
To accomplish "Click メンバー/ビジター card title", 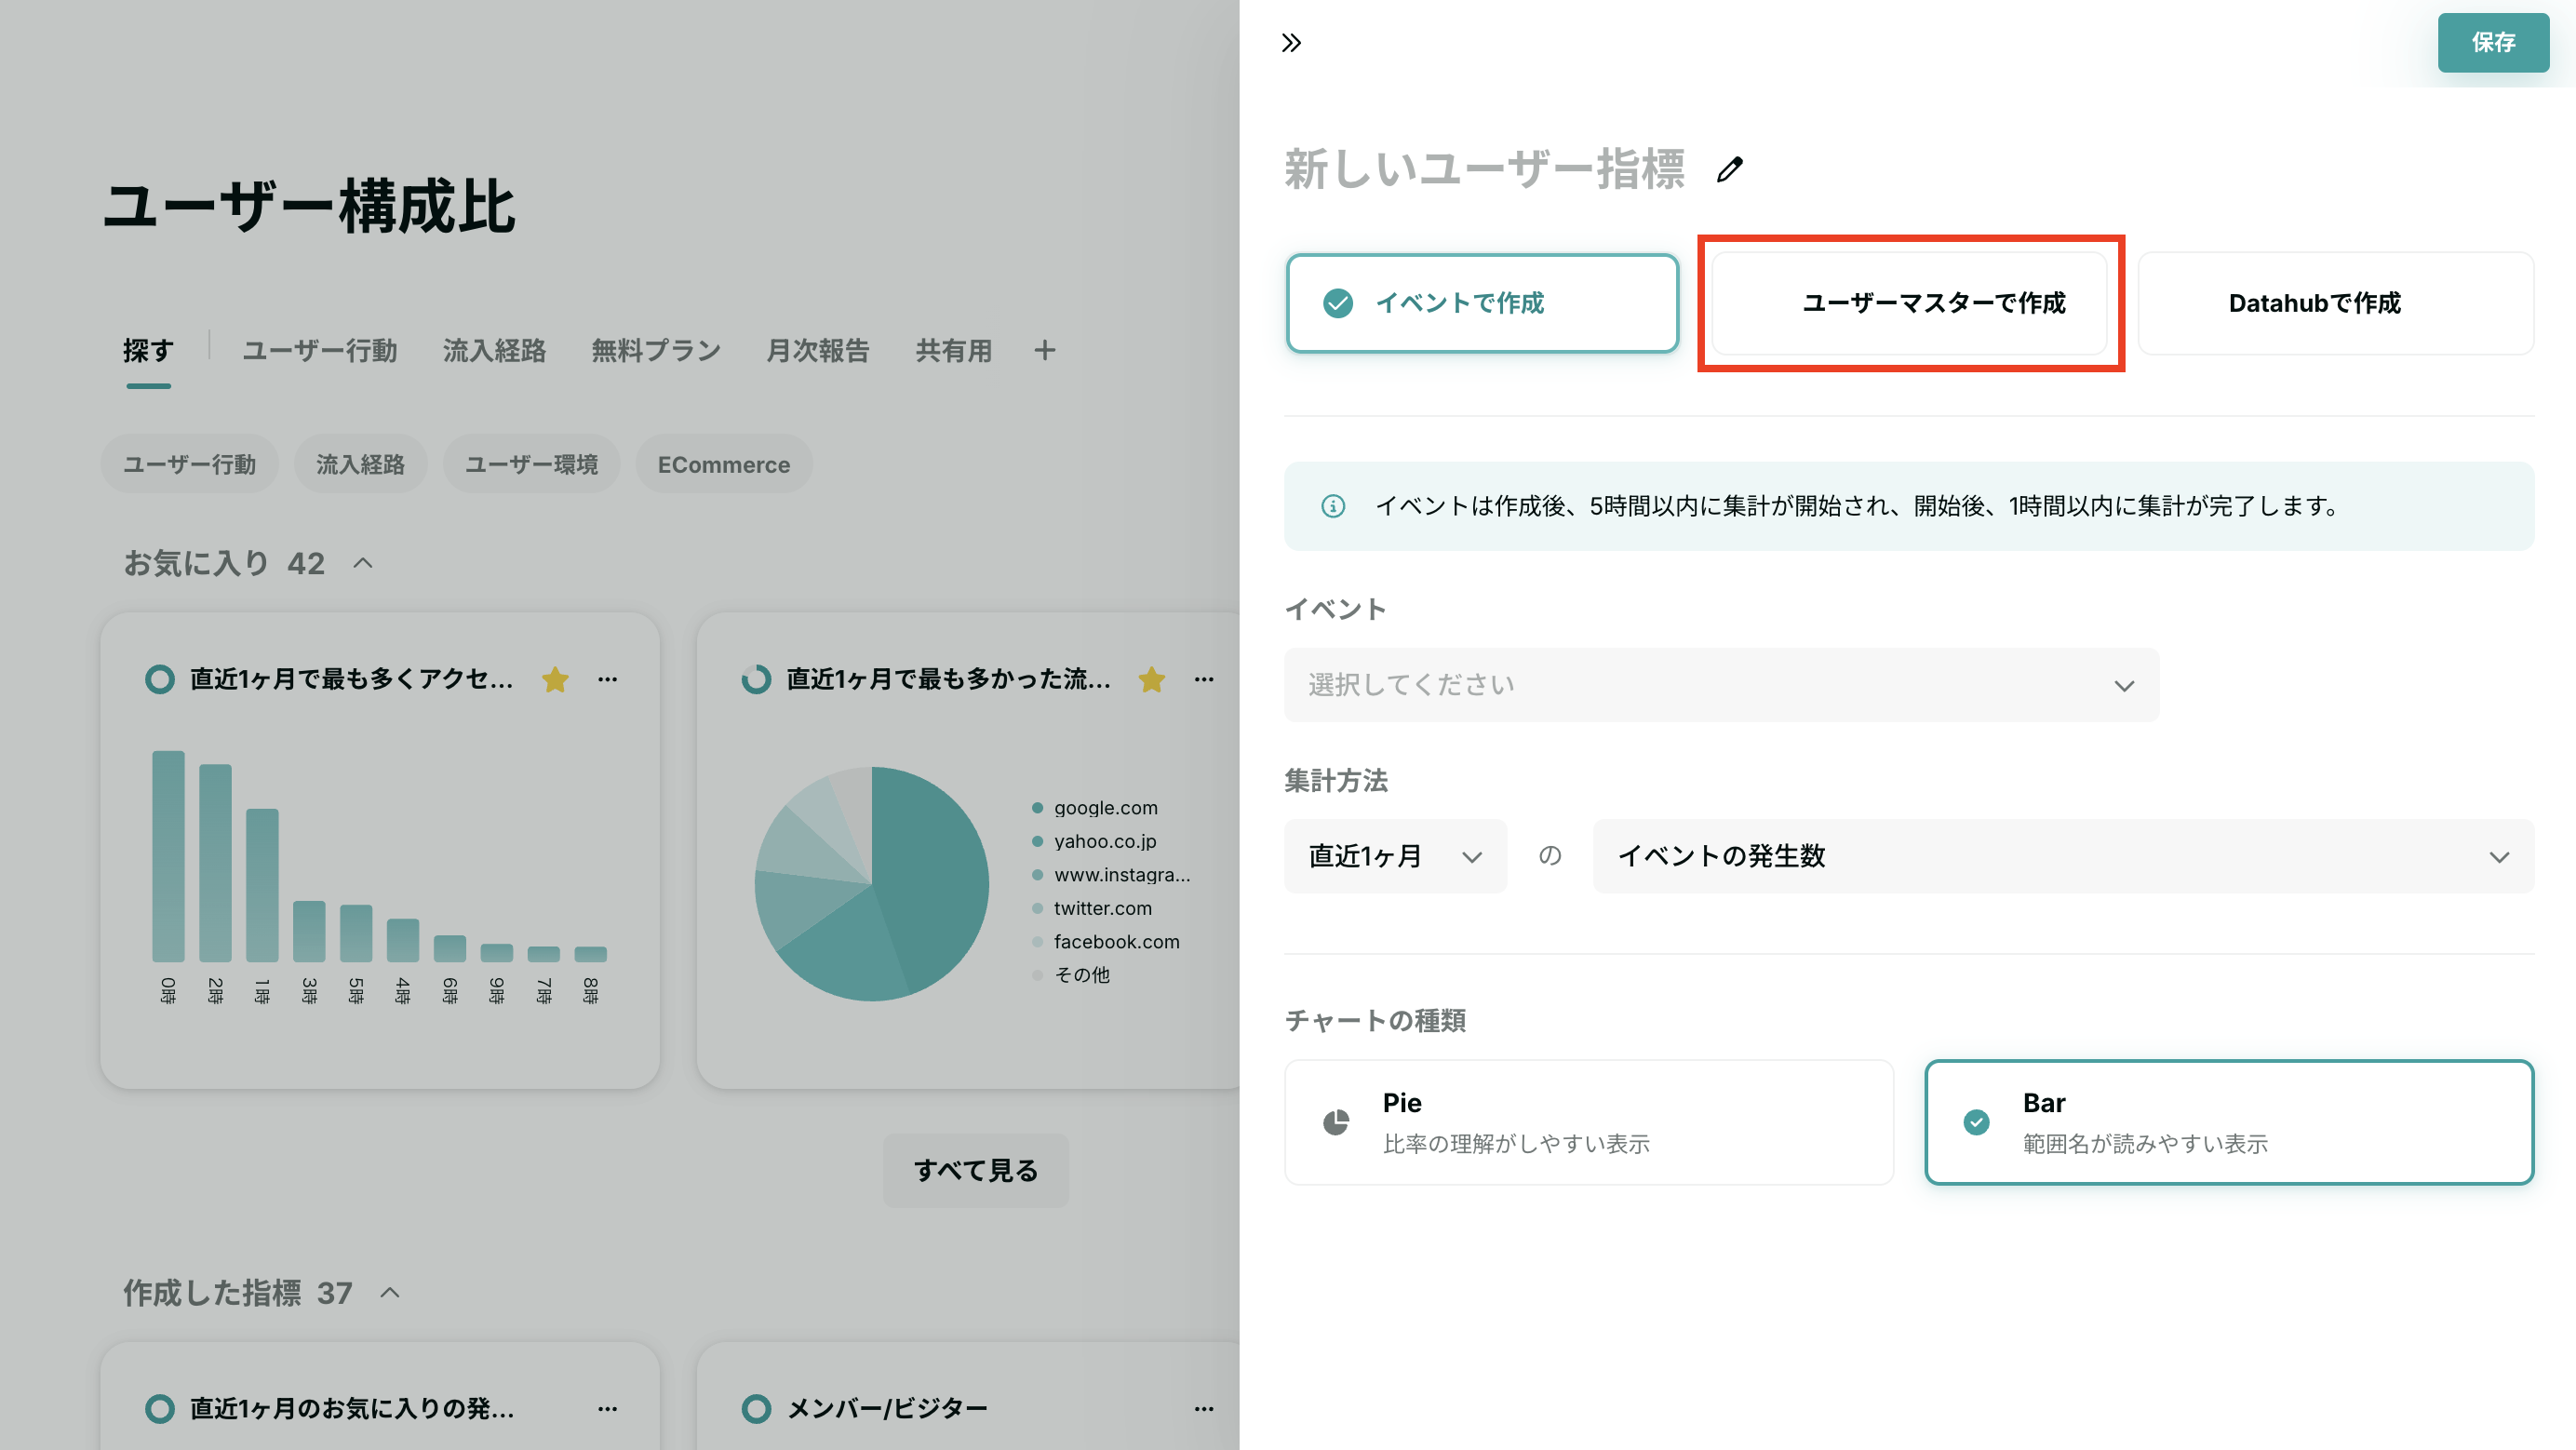I will [887, 1409].
